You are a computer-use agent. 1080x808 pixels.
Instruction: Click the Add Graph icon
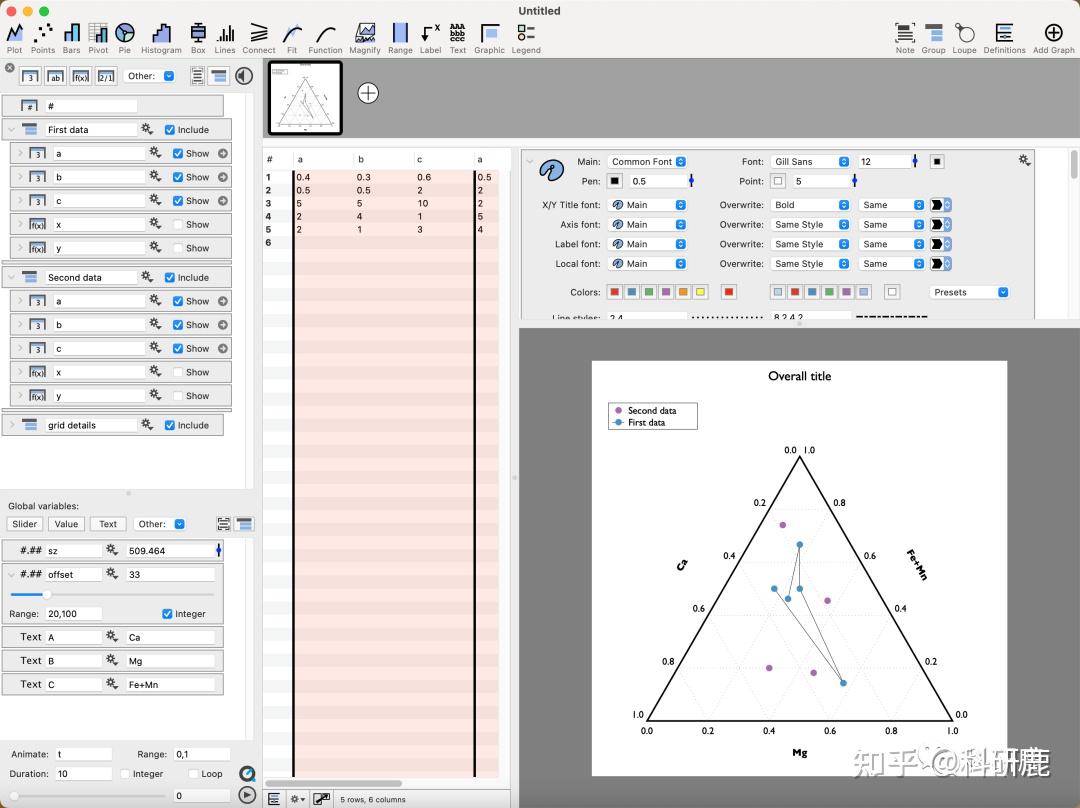(x=1053, y=31)
